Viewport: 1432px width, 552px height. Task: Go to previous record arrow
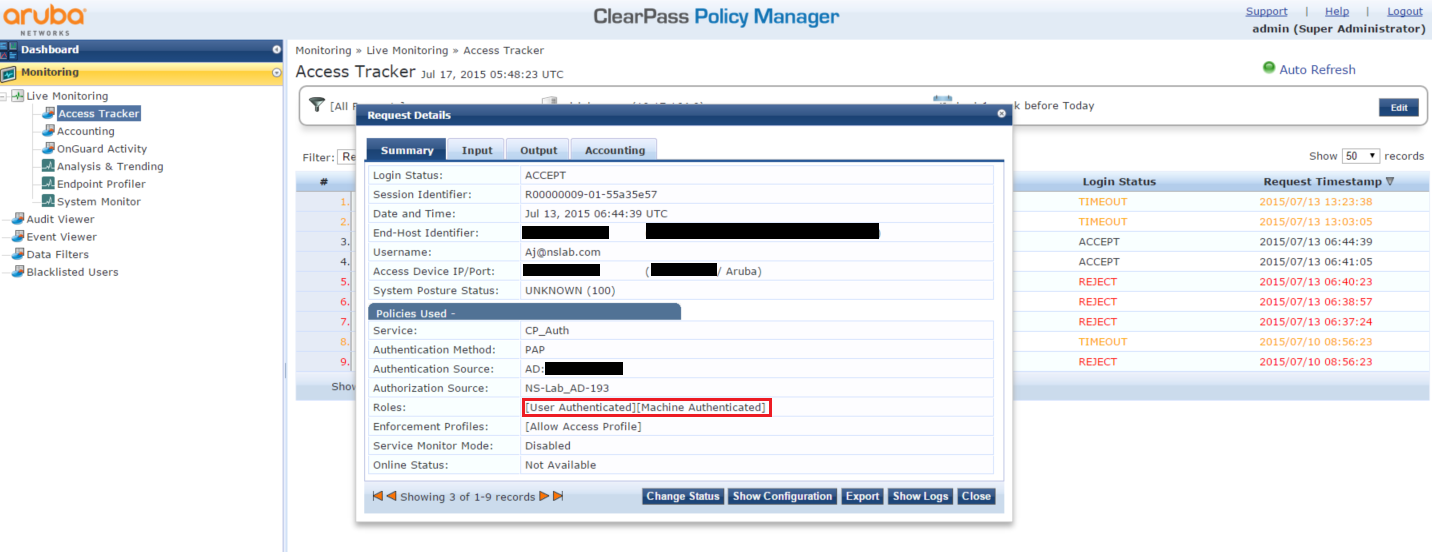click(x=391, y=496)
